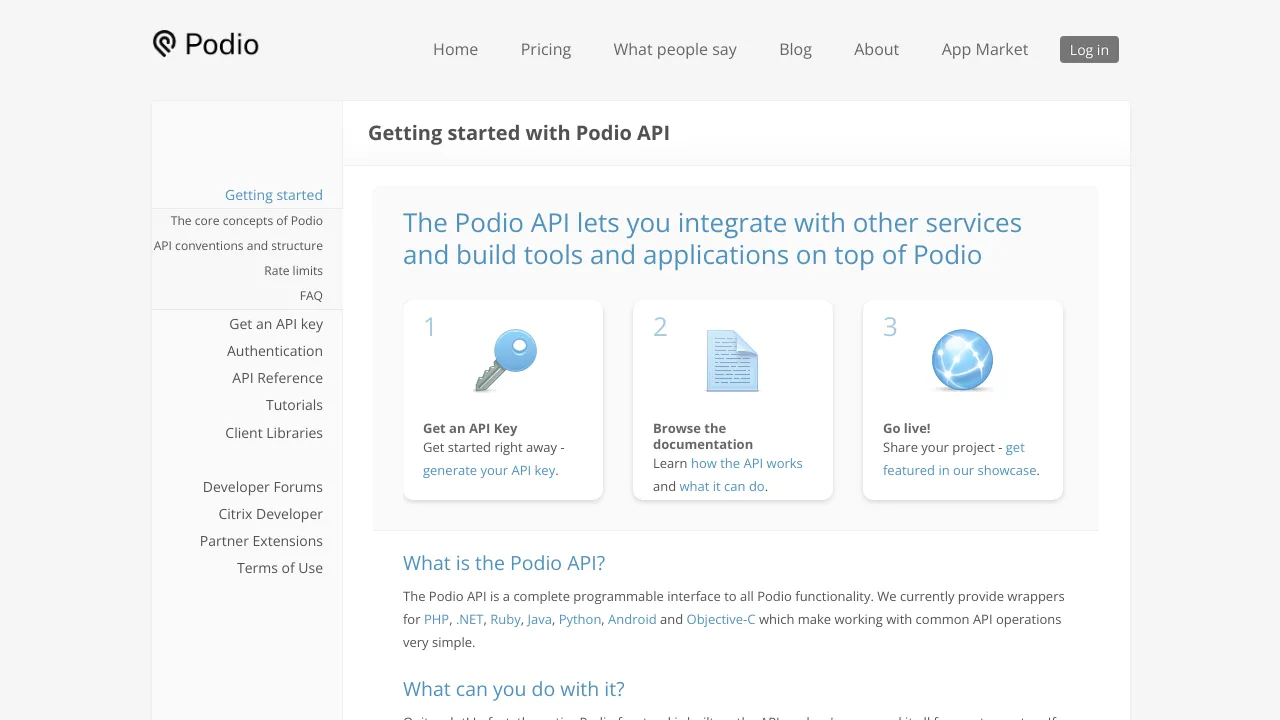Screen dimensions: 1280x720
Task: Click the Browse the documentation card title
Action: 703,436
